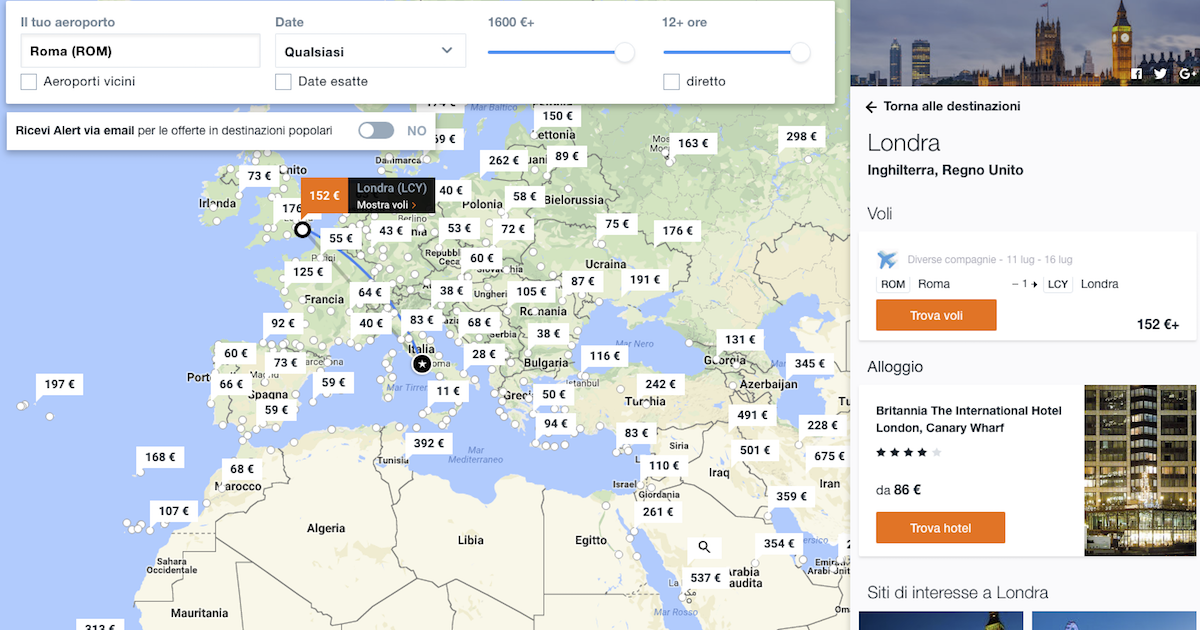Open the Date Qualsiasi dropdown
Screen dimensions: 1200x630
point(370,51)
